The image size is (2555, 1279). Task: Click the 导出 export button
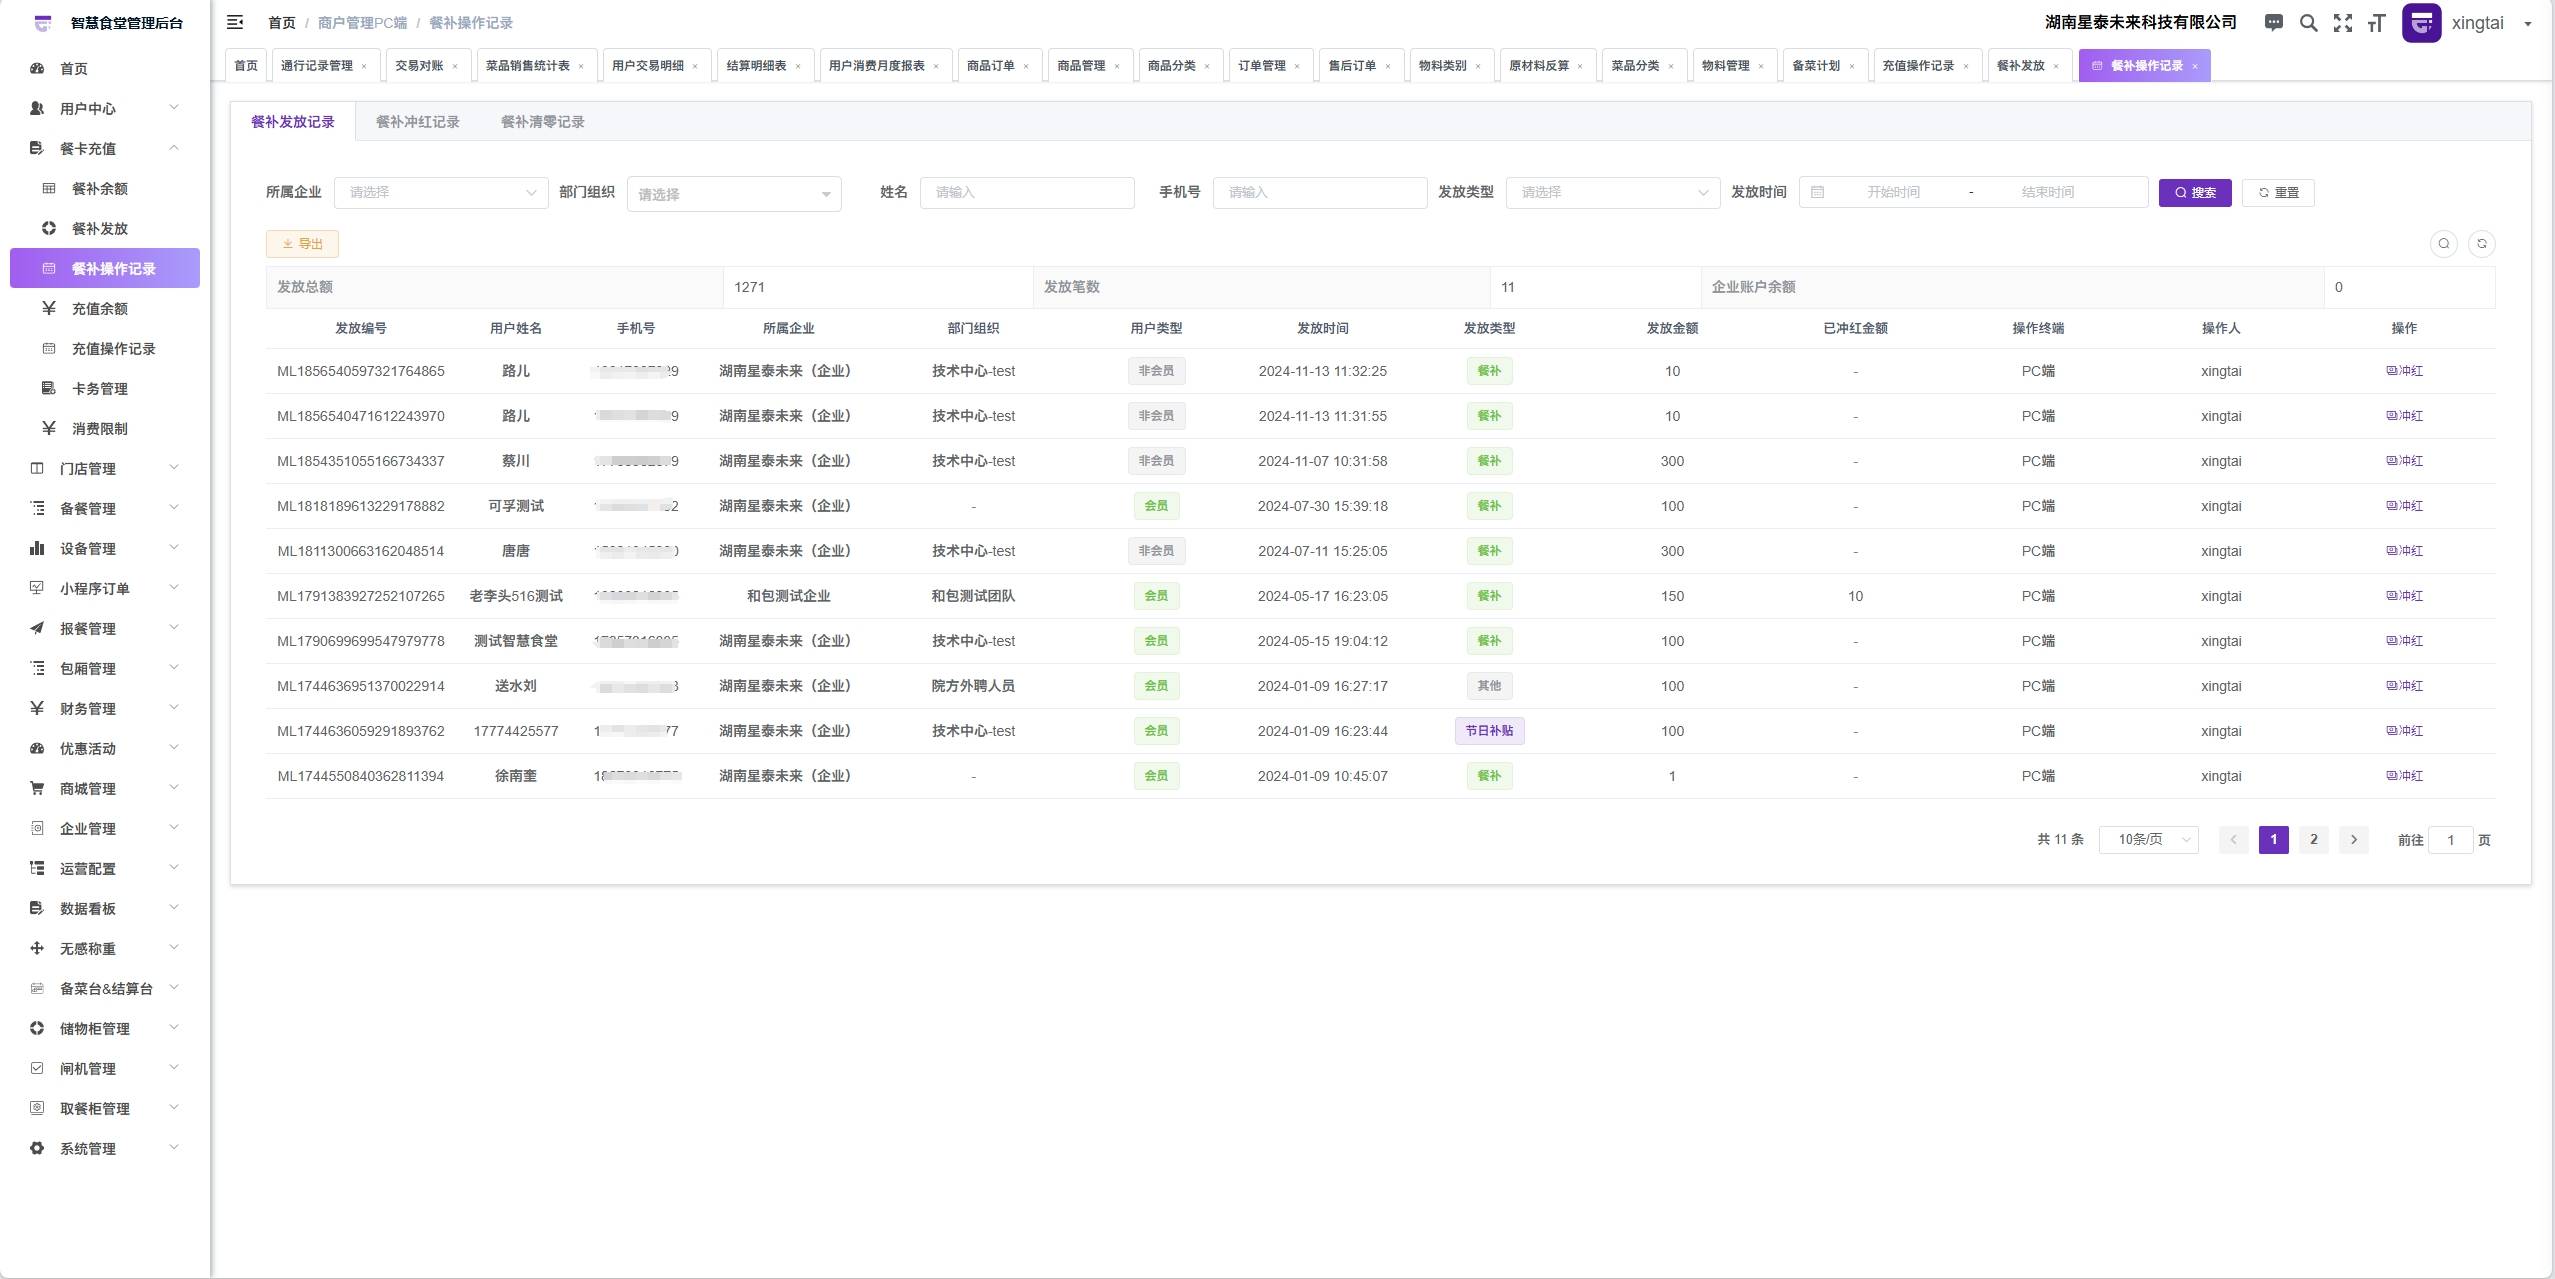302,244
